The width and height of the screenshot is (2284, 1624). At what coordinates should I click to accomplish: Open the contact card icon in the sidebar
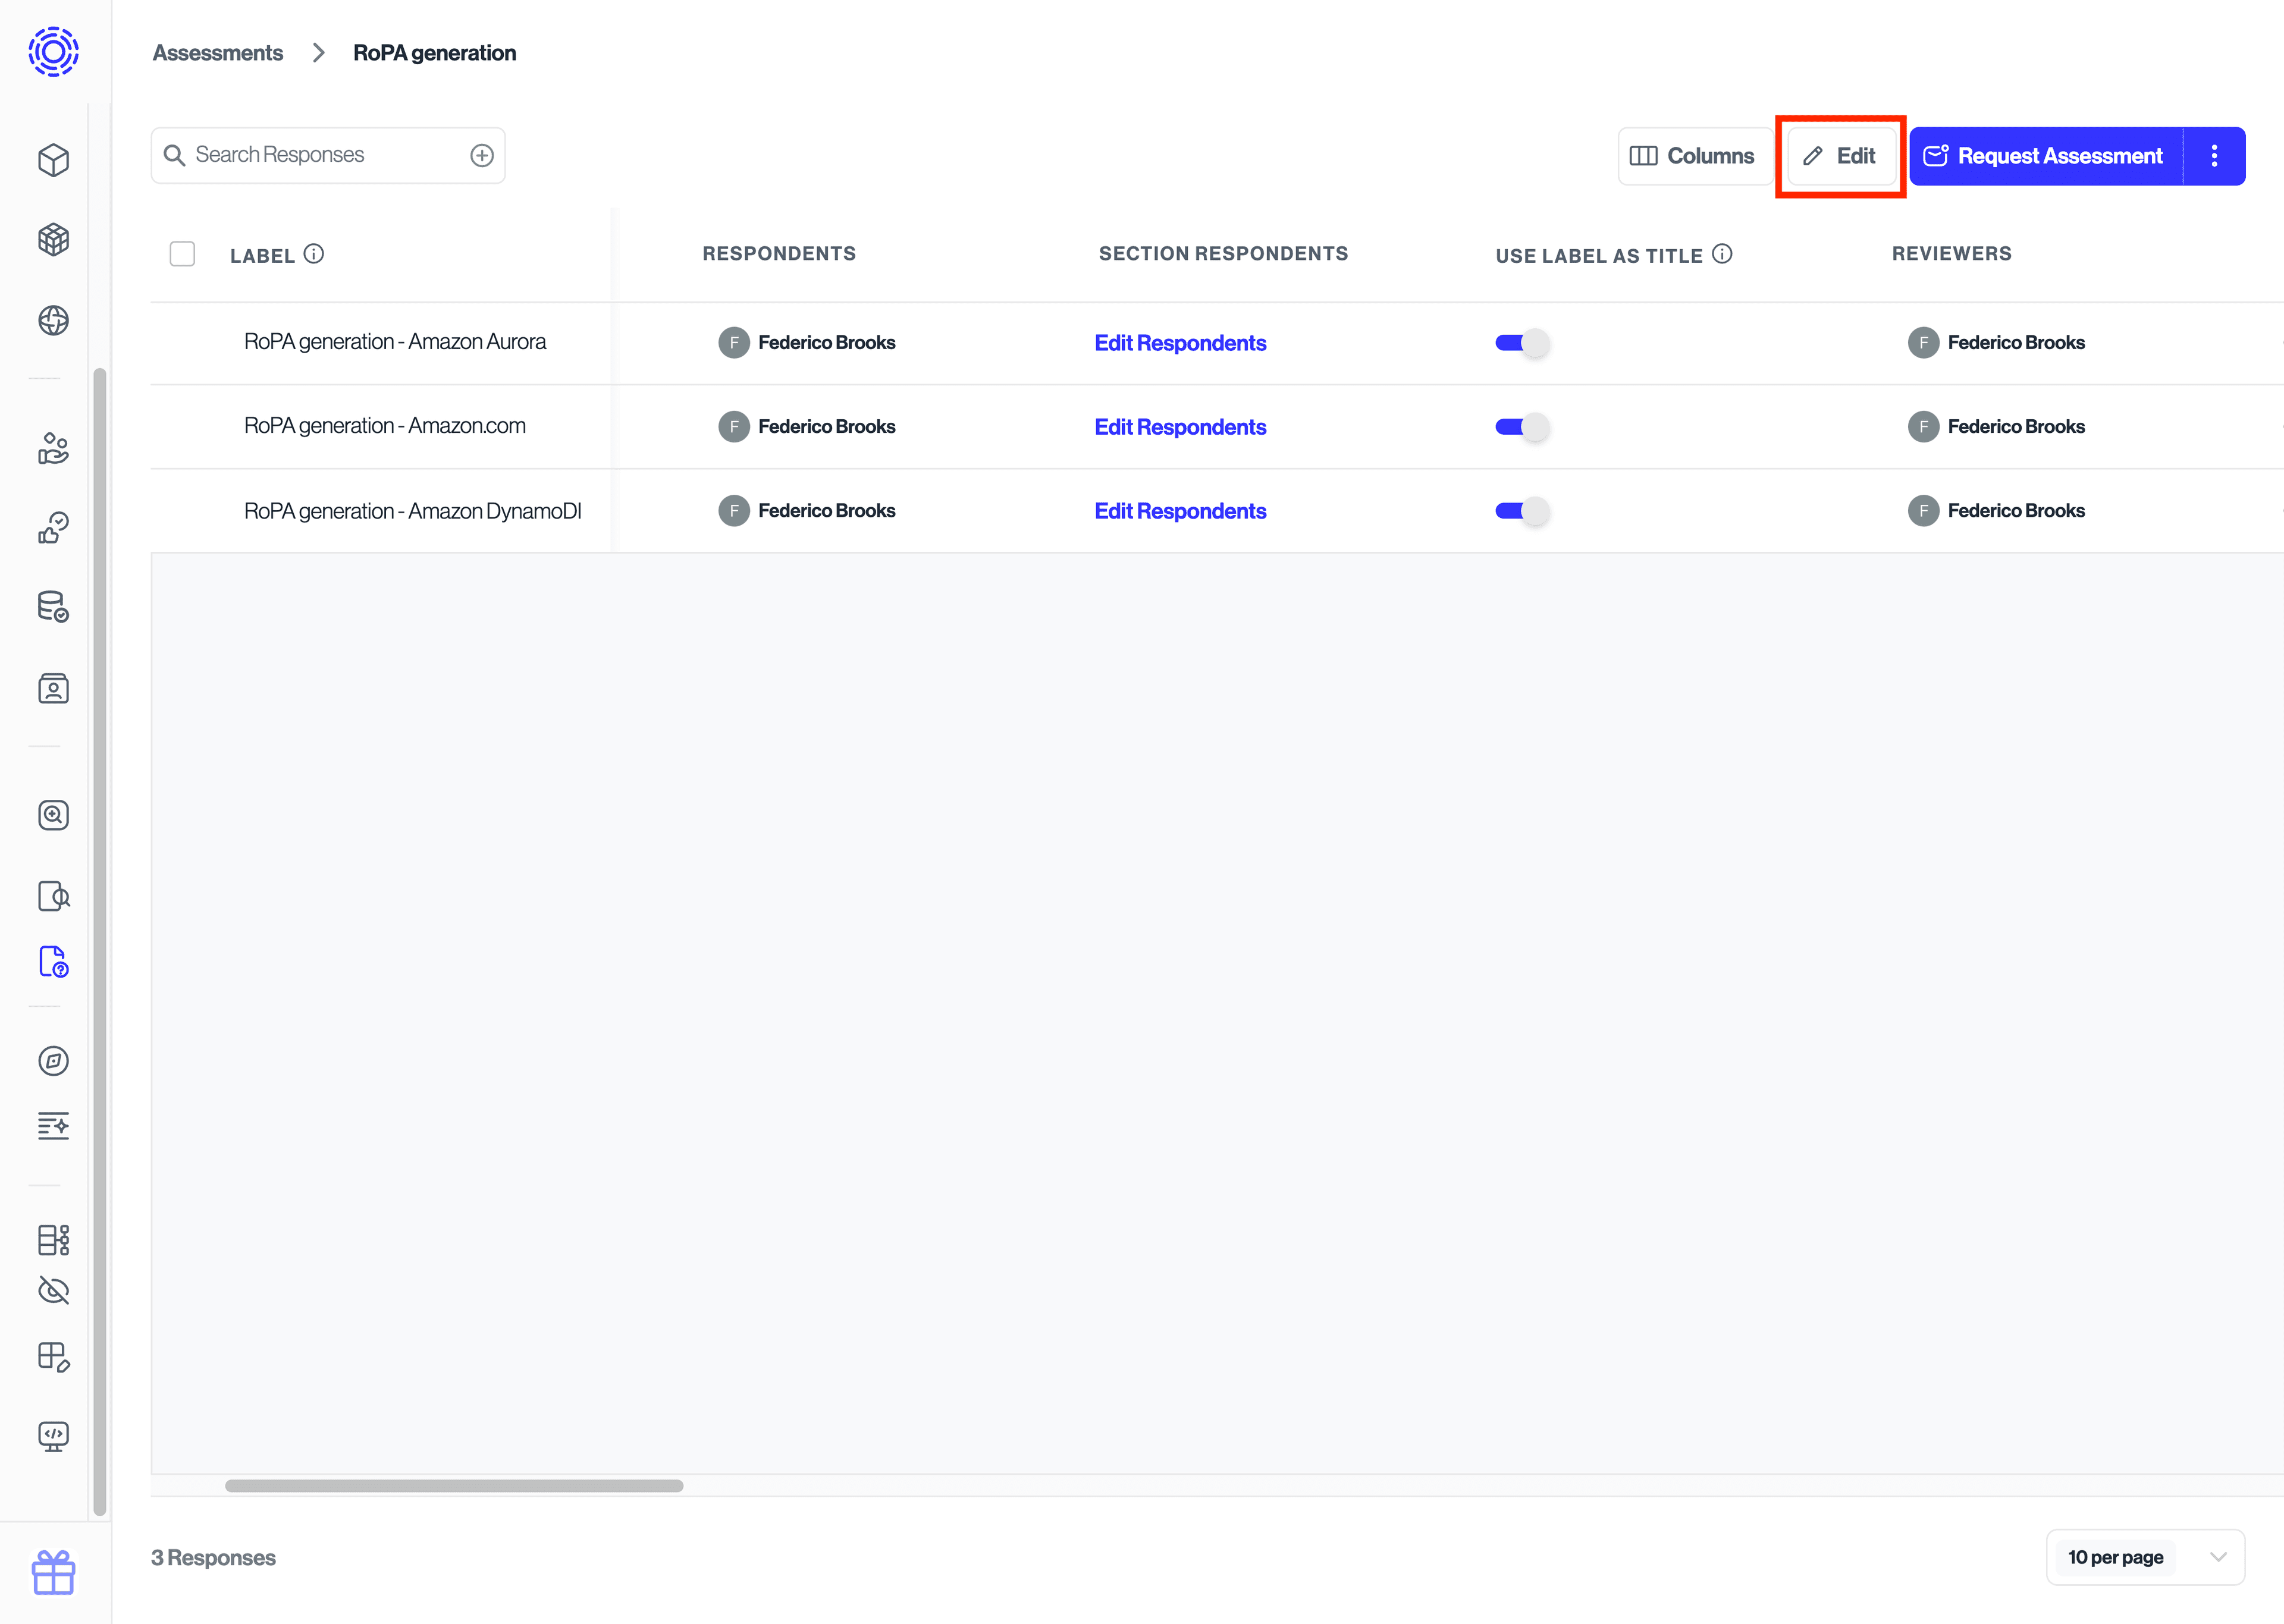pyautogui.click(x=53, y=689)
